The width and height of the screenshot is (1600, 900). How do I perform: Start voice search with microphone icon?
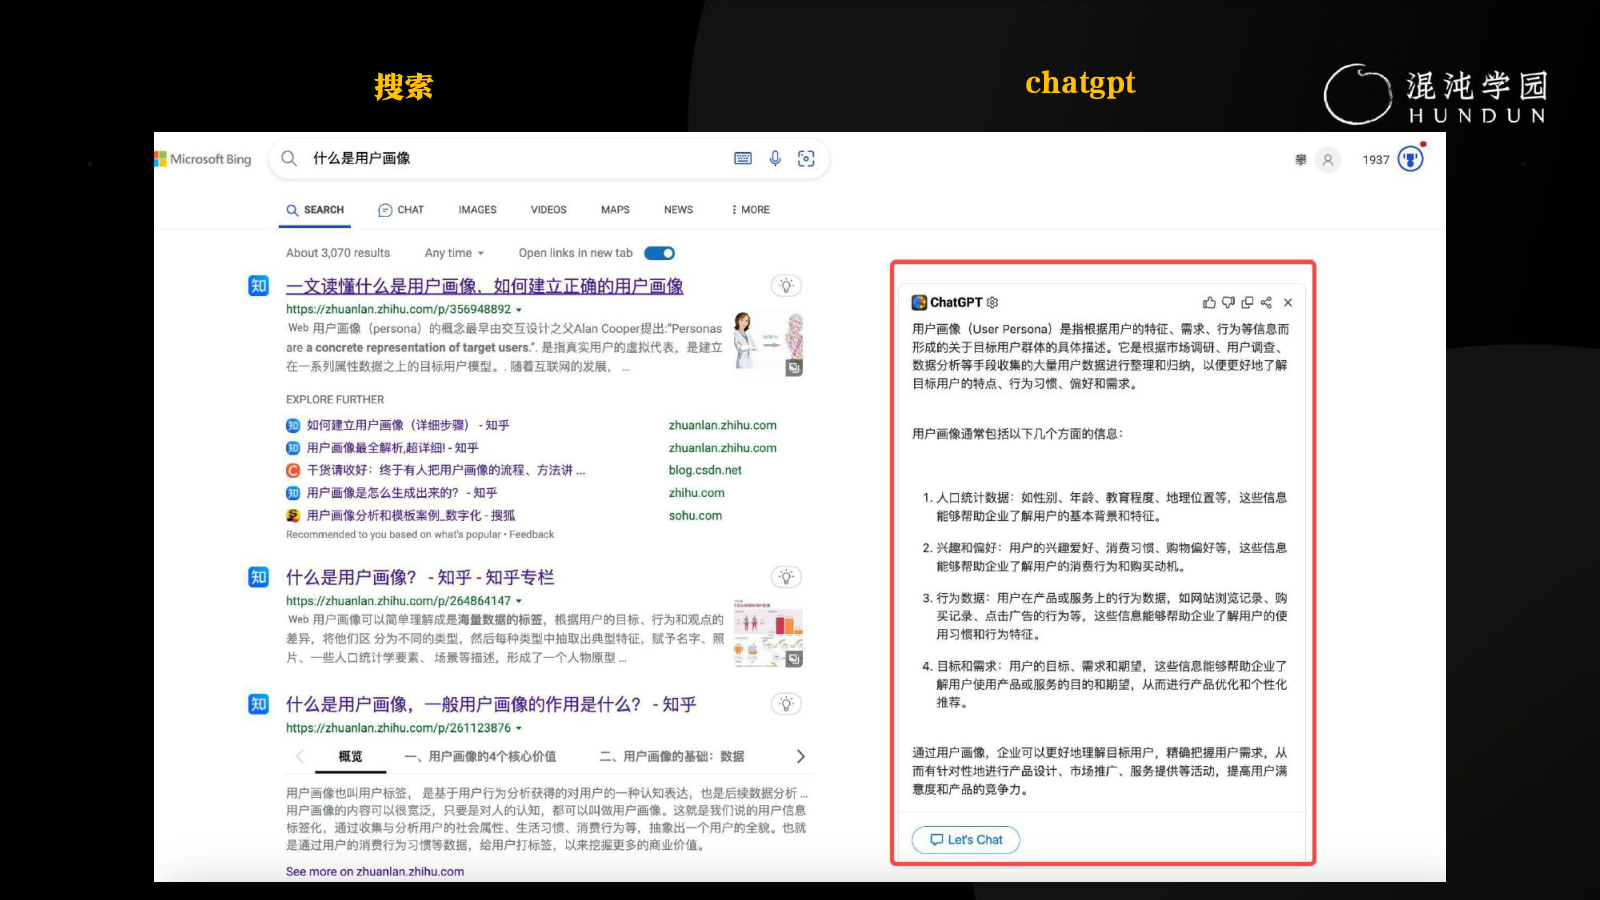pos(775,158)
